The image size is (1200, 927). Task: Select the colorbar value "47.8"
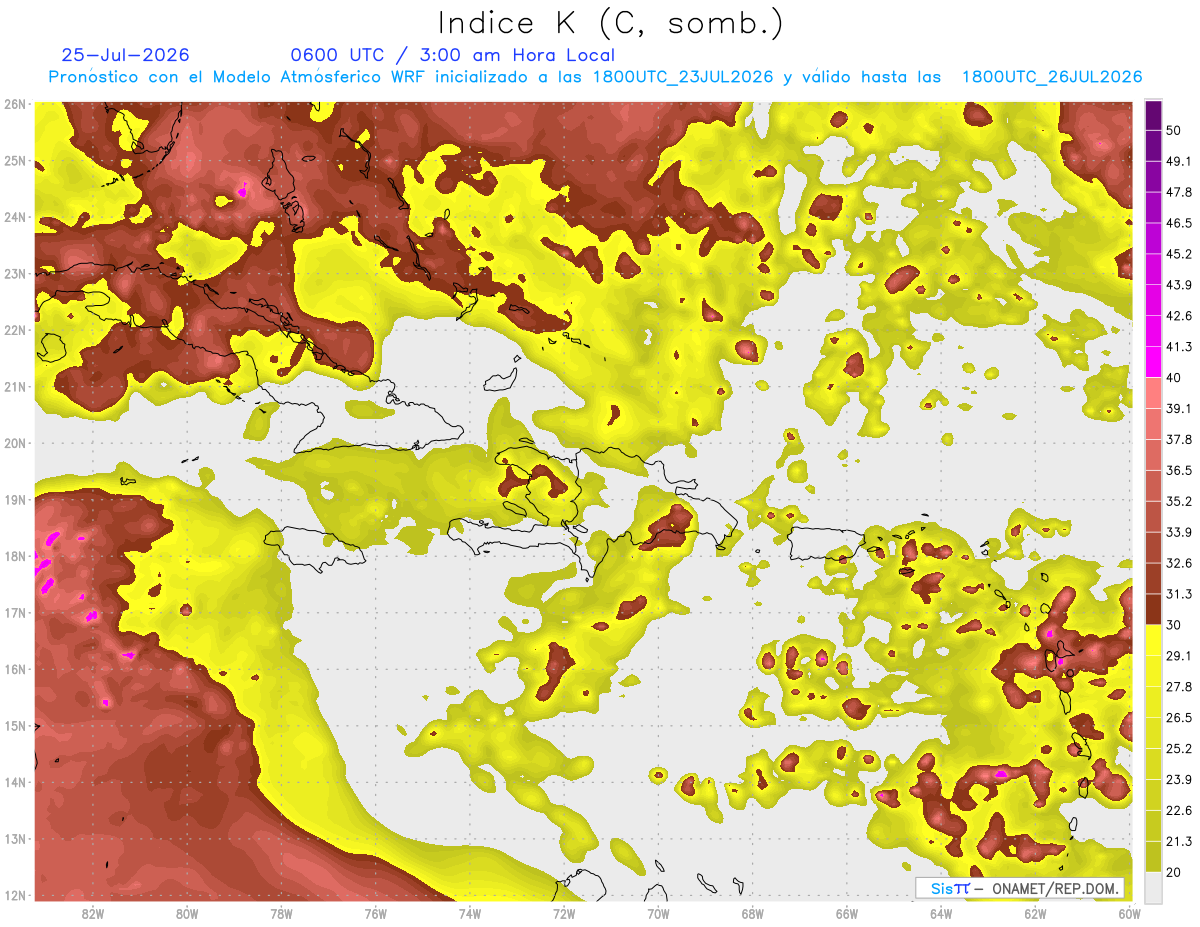coord(1178,192)
